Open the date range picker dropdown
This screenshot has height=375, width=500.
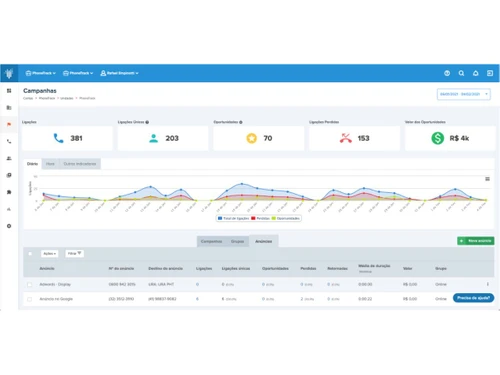[x=464, y=94]
